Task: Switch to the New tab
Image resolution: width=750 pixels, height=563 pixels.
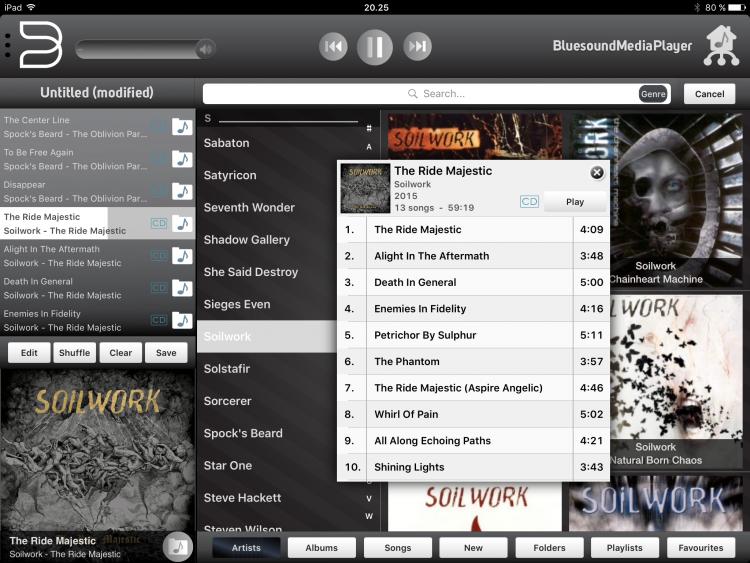Action: (473, 548)
